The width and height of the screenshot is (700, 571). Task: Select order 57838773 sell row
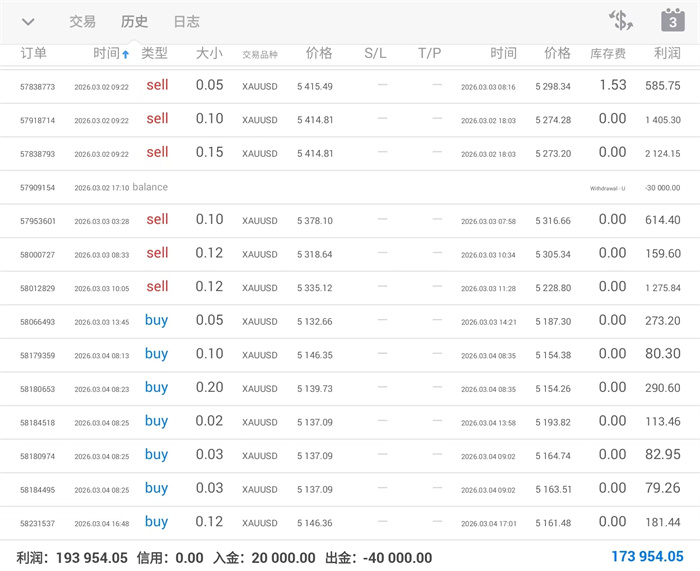click(x=350, y=86)
